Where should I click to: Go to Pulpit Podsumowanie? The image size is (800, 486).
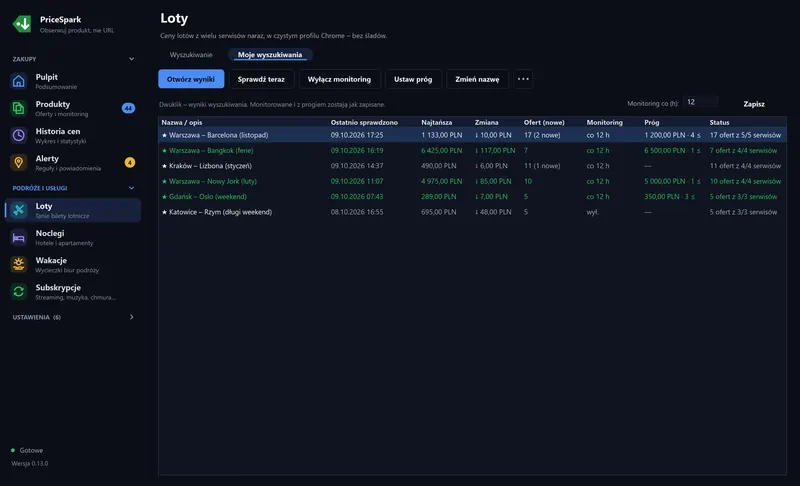click(x=72, y=81)
